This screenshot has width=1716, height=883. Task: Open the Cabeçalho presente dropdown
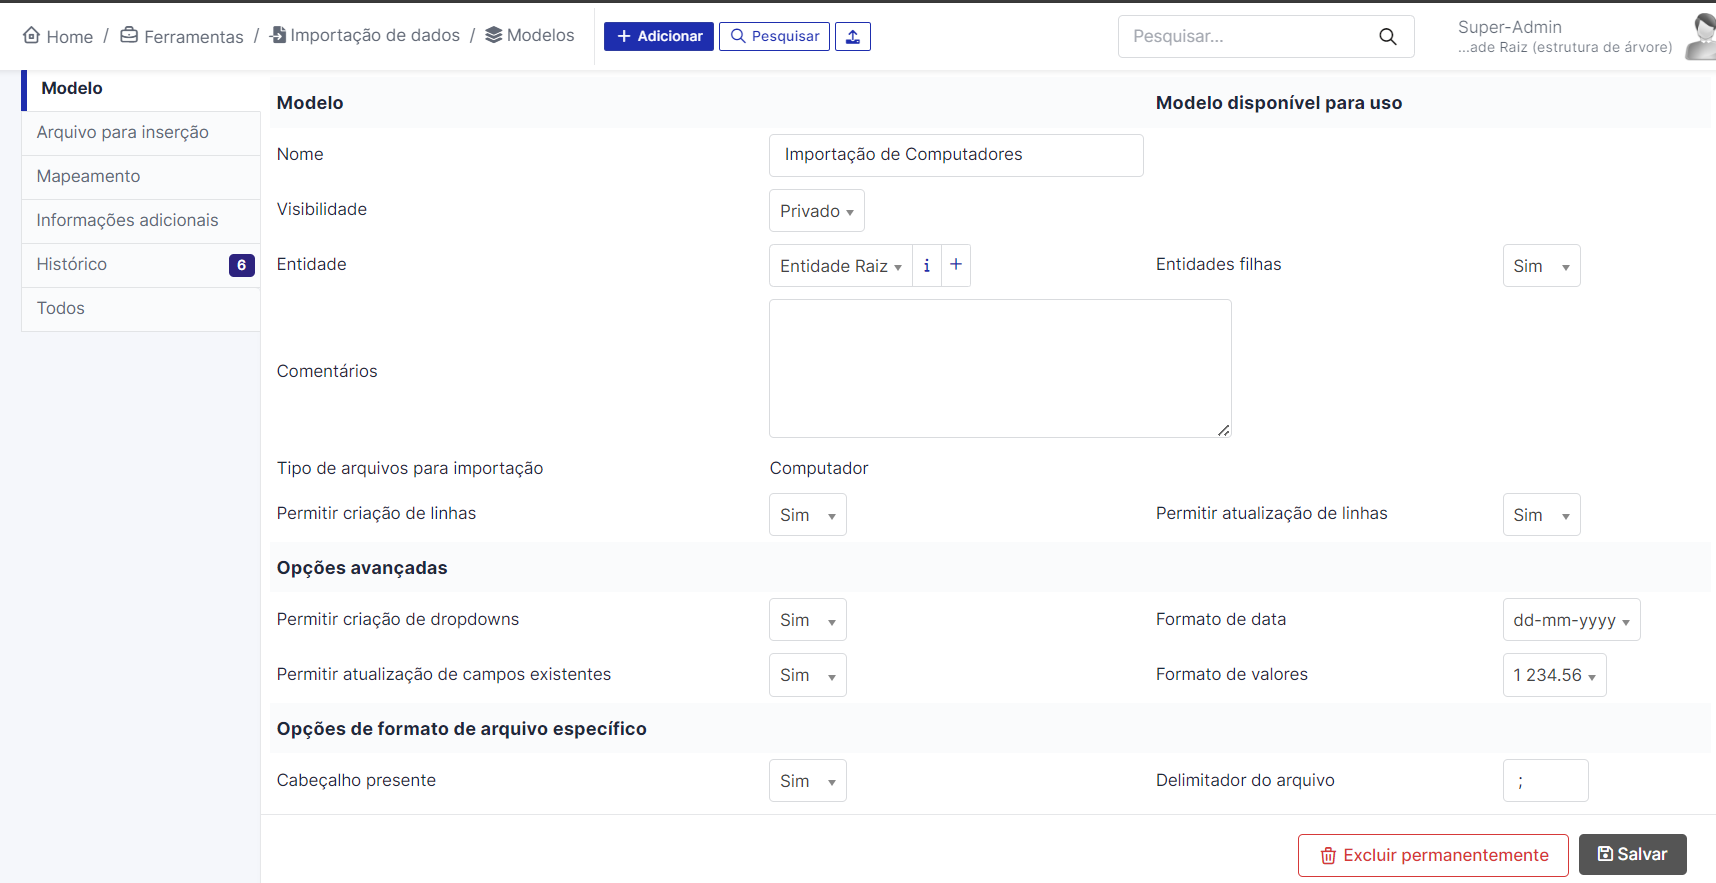coord(808,781)
